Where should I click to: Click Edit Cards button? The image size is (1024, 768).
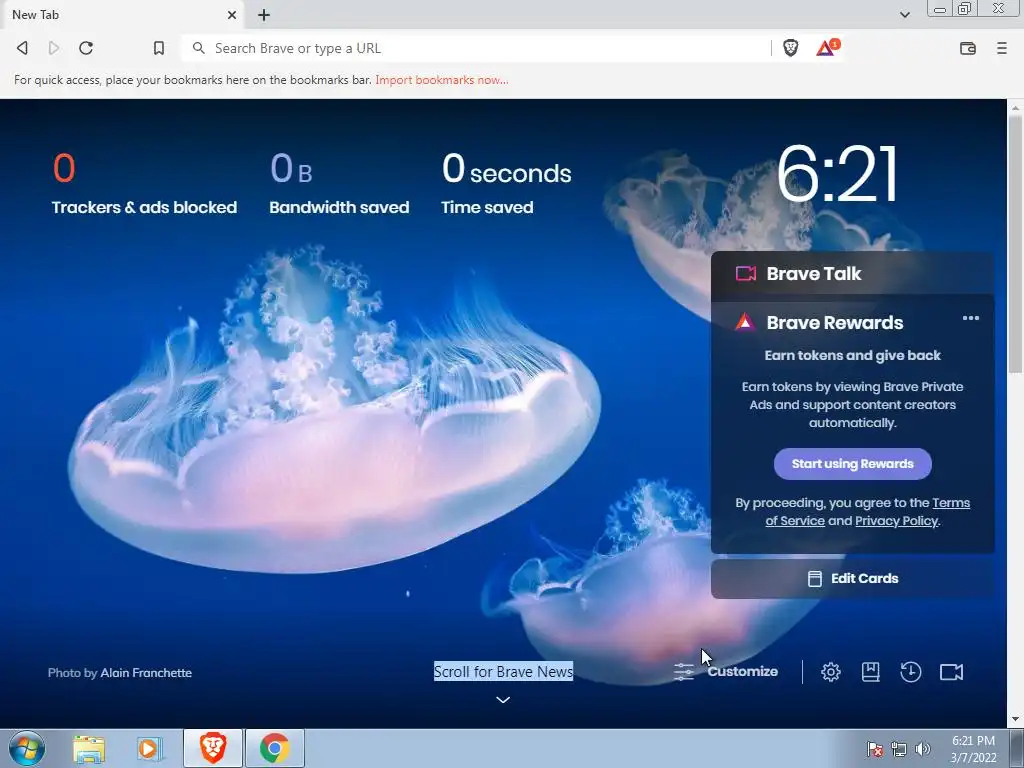(x=852, y=579)
